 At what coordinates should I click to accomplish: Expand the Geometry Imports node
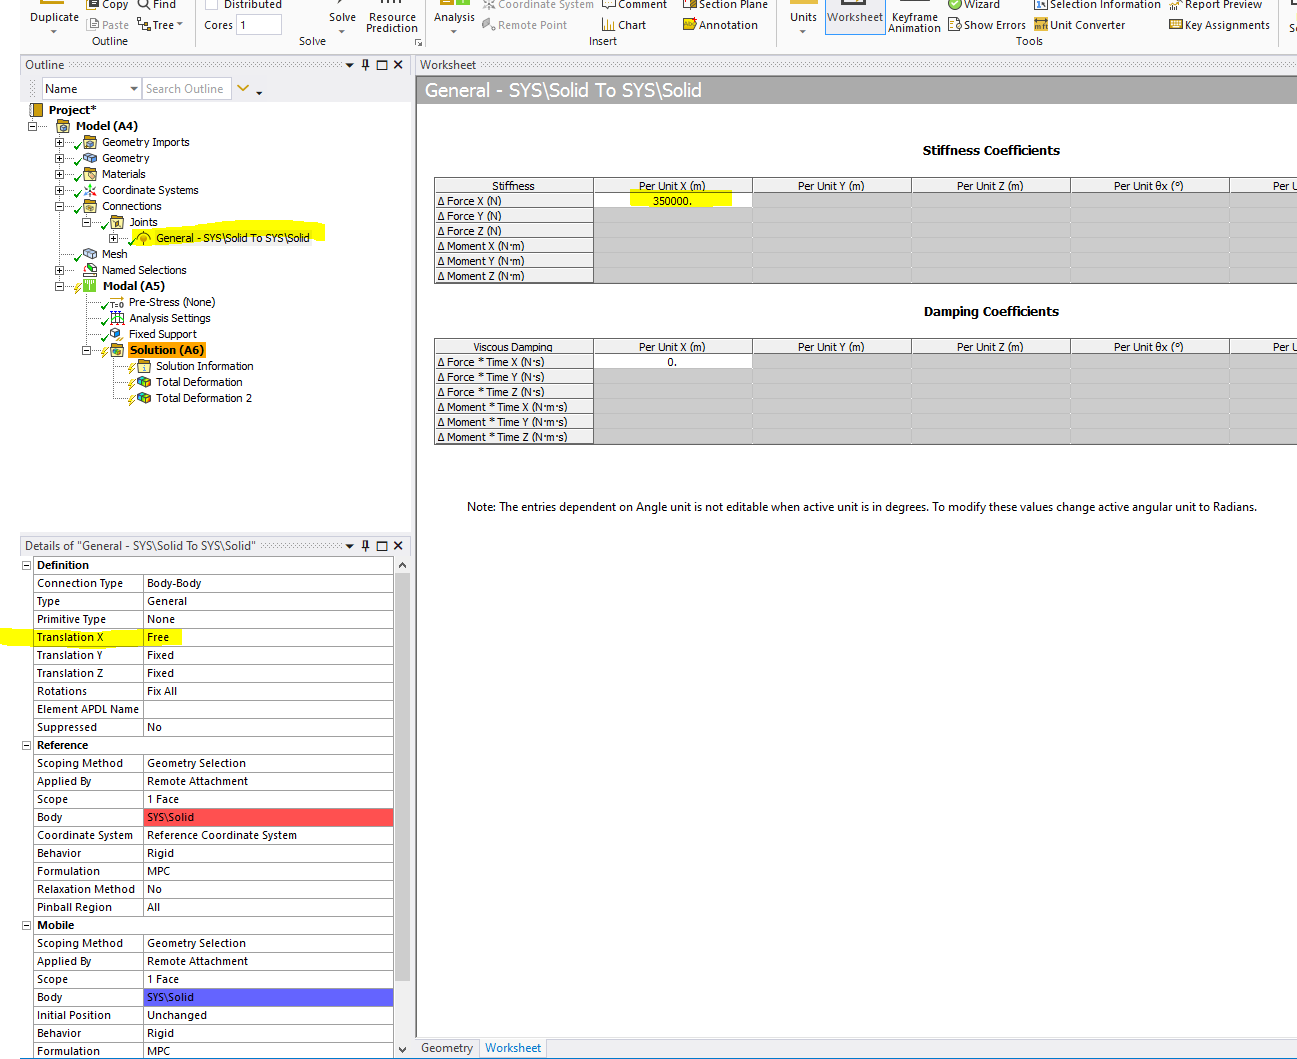coord(60,142)
